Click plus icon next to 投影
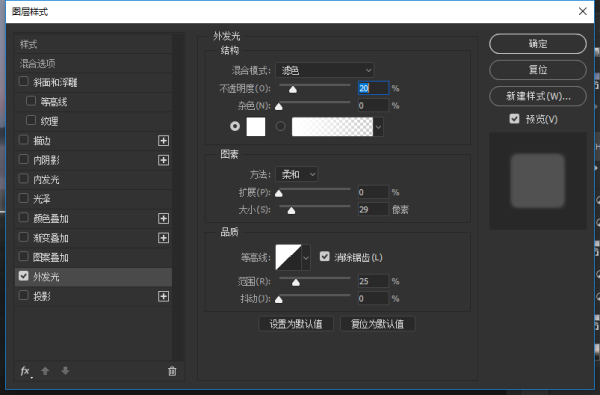The width and height of the screenshot is (600, 395). (163, 296)
